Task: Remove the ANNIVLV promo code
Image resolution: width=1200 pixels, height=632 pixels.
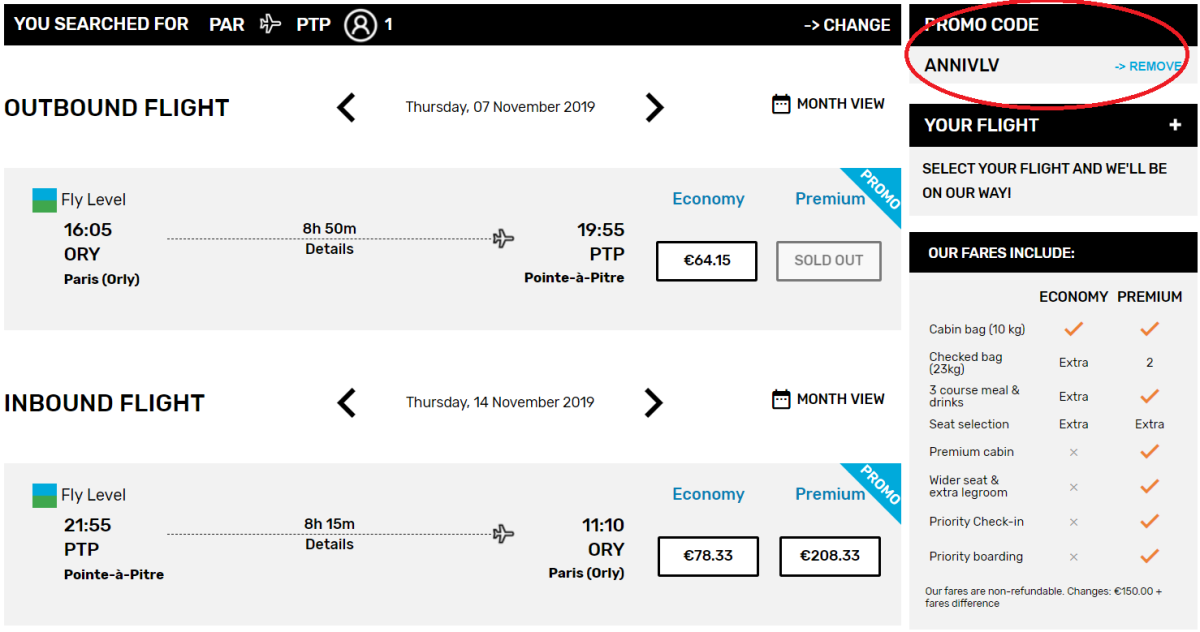Action: pos(1148,66)
